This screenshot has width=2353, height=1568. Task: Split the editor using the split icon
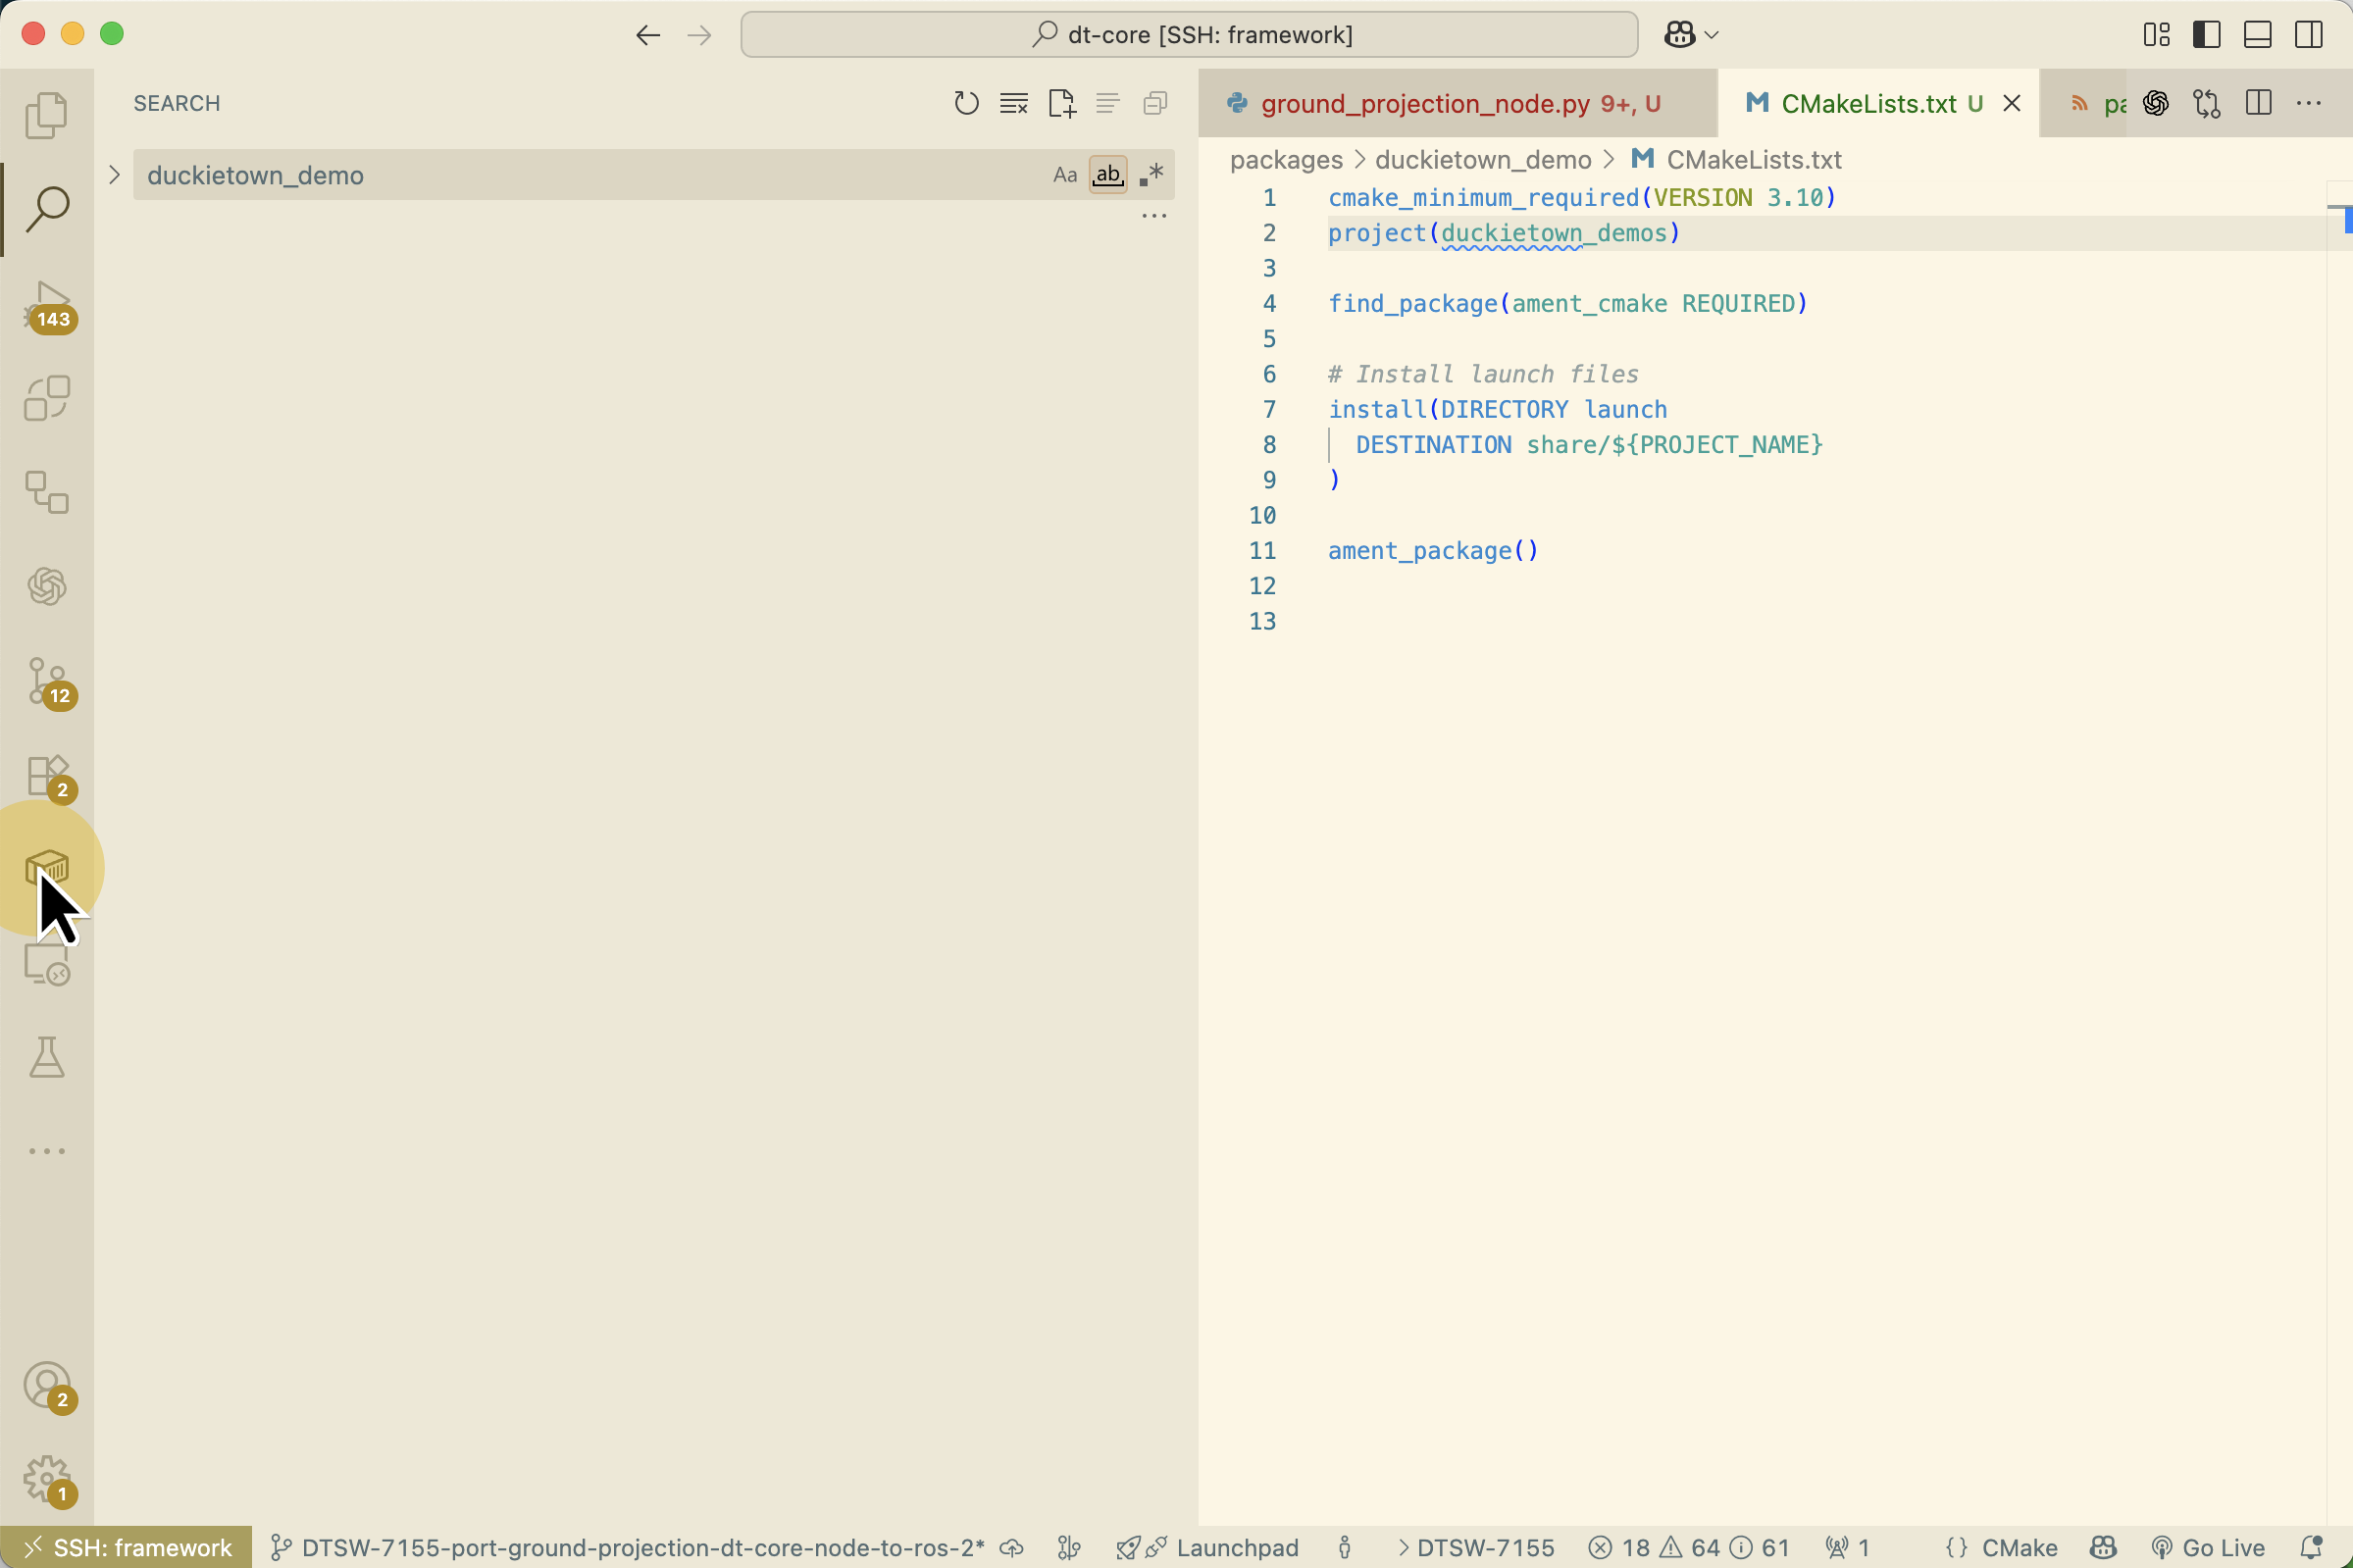[2258, 103]
